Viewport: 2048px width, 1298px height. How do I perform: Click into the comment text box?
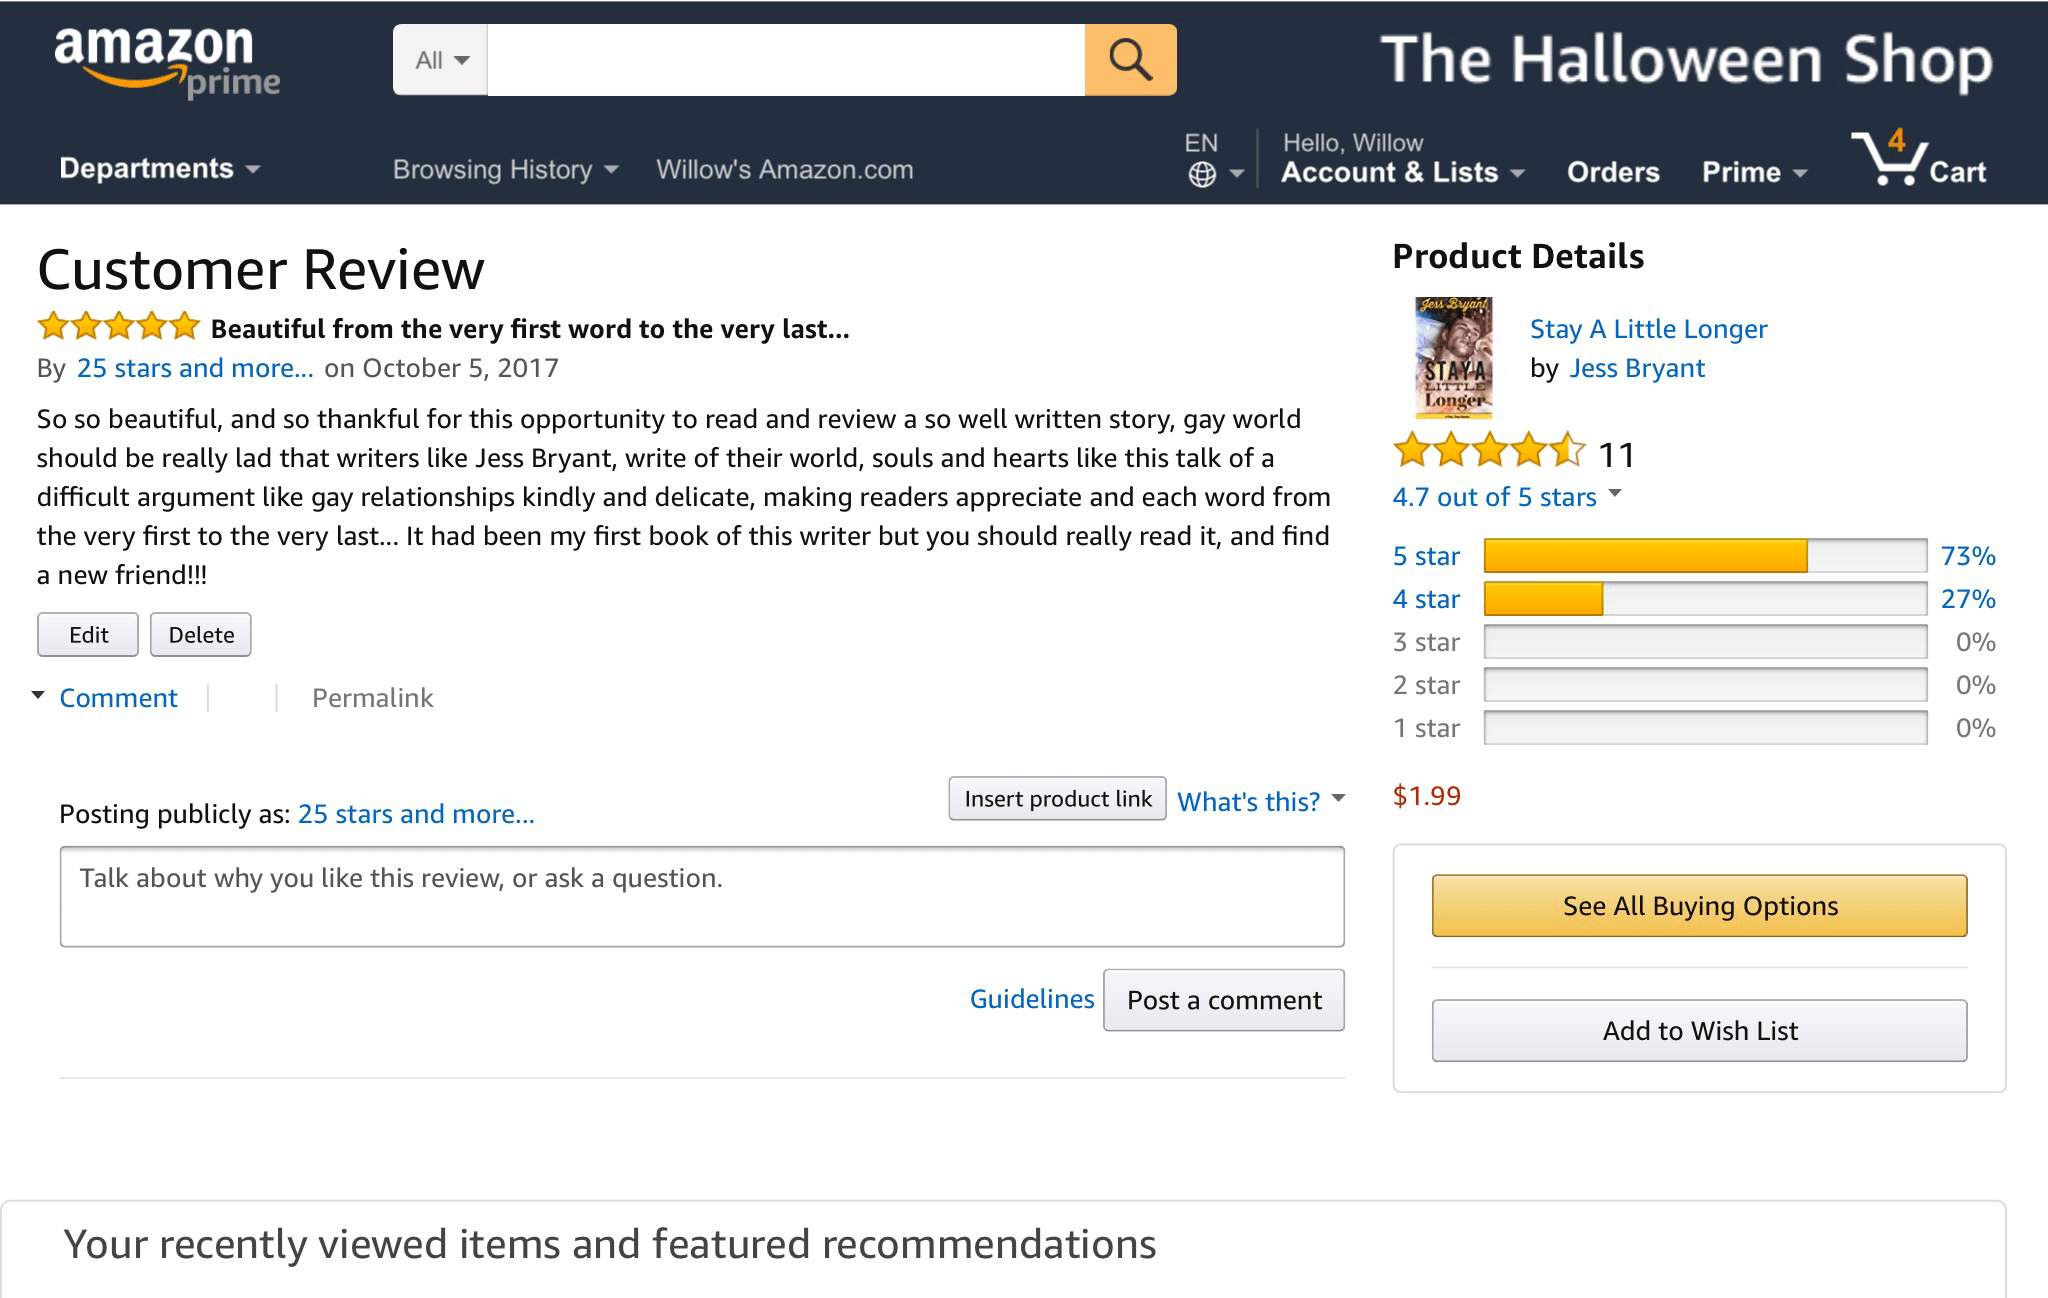pyautogui.click(x=701, y=896)
